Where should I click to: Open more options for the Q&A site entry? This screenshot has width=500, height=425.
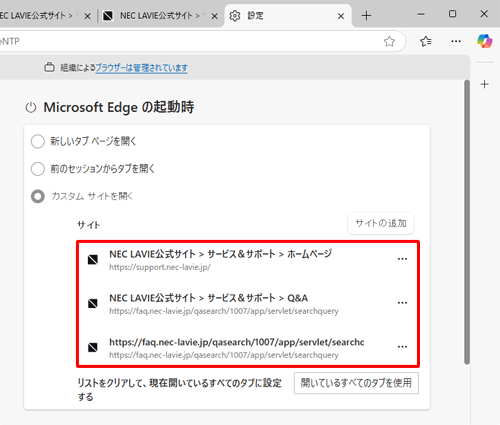pyautogui.click(x=402, y=303)
